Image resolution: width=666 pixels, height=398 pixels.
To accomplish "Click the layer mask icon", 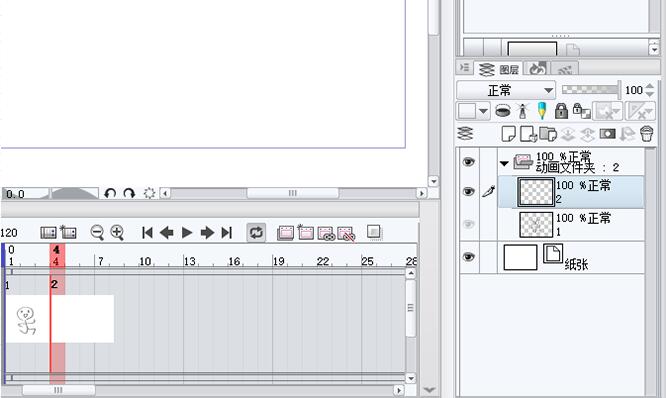I will click(607, 134).
